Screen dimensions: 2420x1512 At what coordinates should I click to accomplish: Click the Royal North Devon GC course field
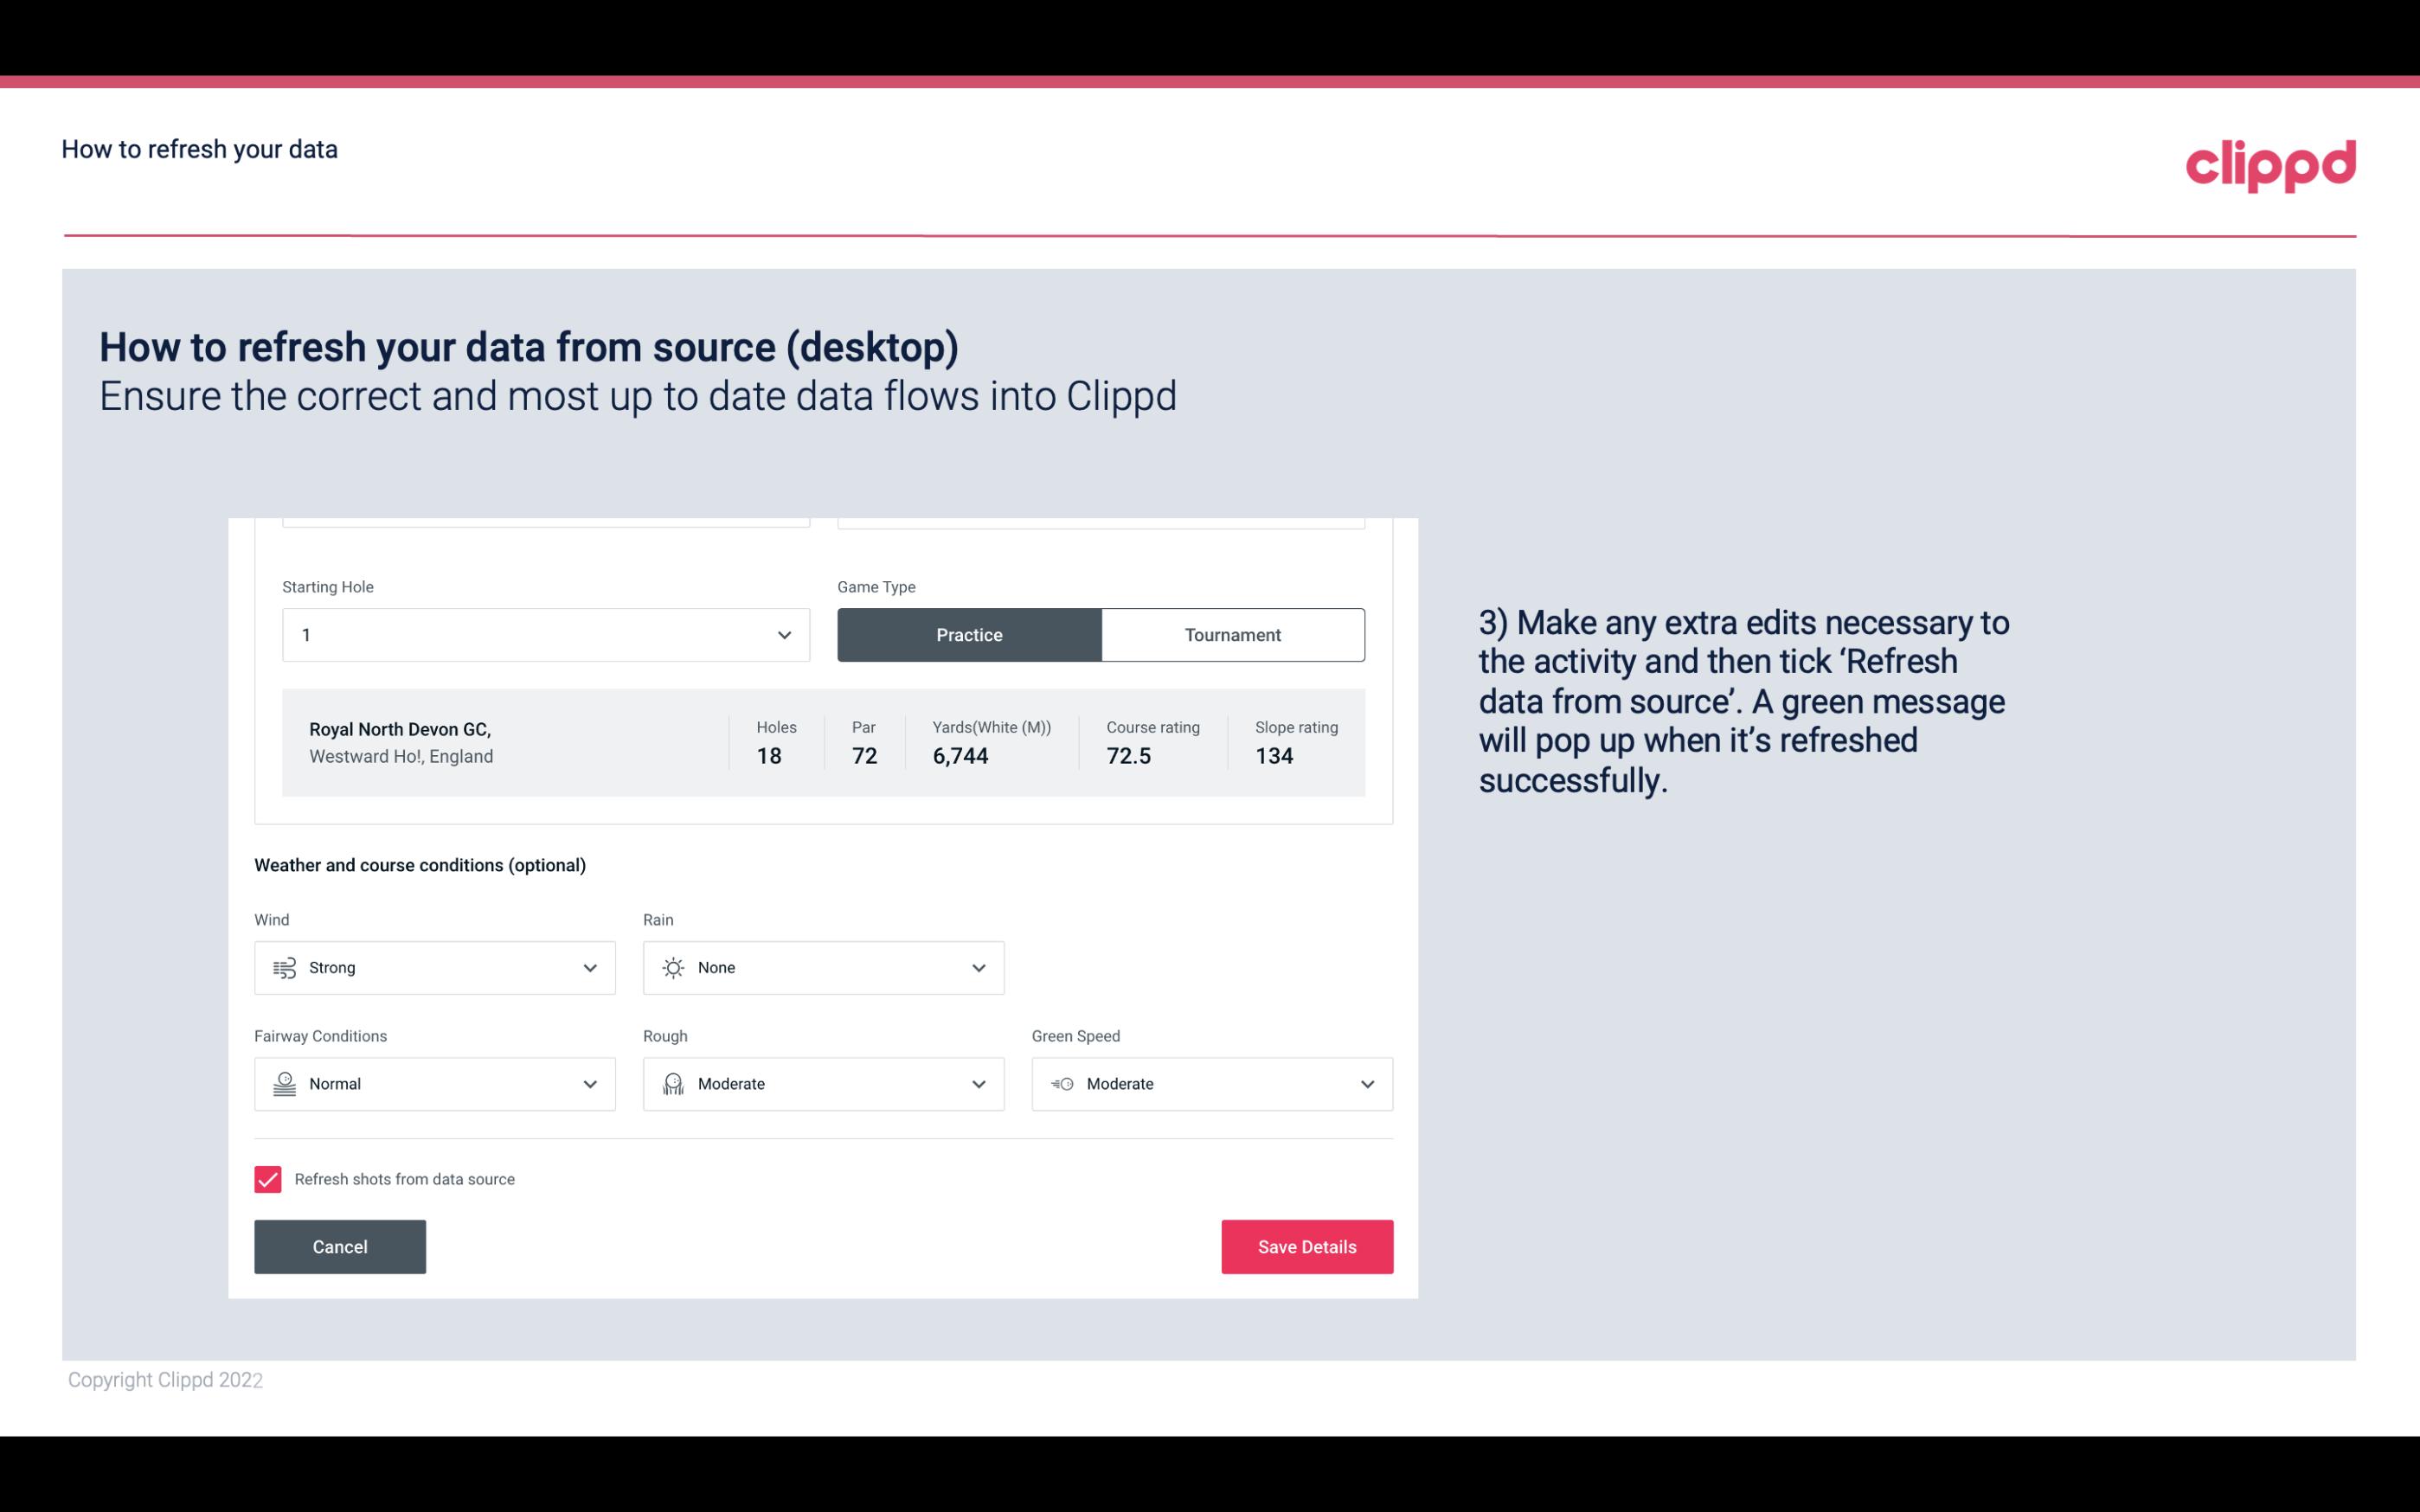coord(822,740)
